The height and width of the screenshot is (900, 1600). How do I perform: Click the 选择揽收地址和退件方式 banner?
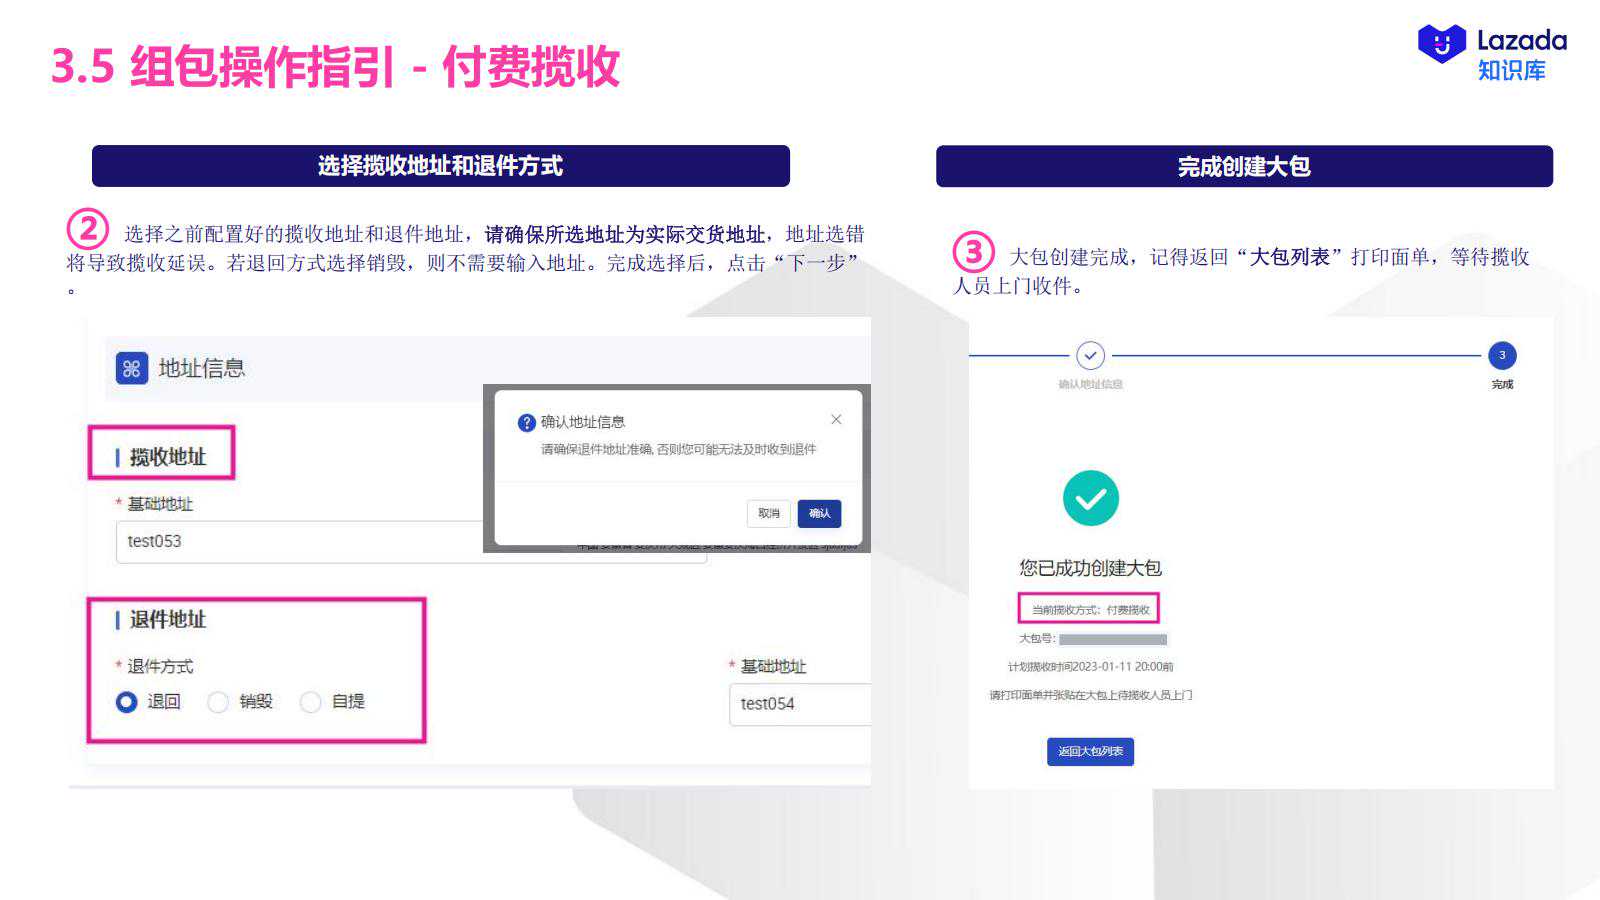coord(441,166)
